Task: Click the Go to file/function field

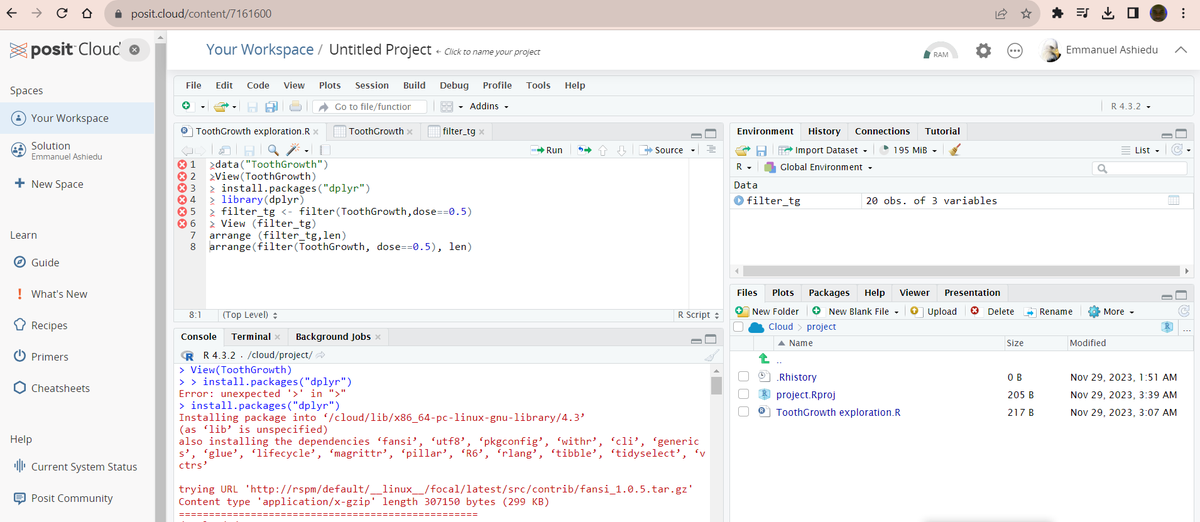Action: [371, 107]
